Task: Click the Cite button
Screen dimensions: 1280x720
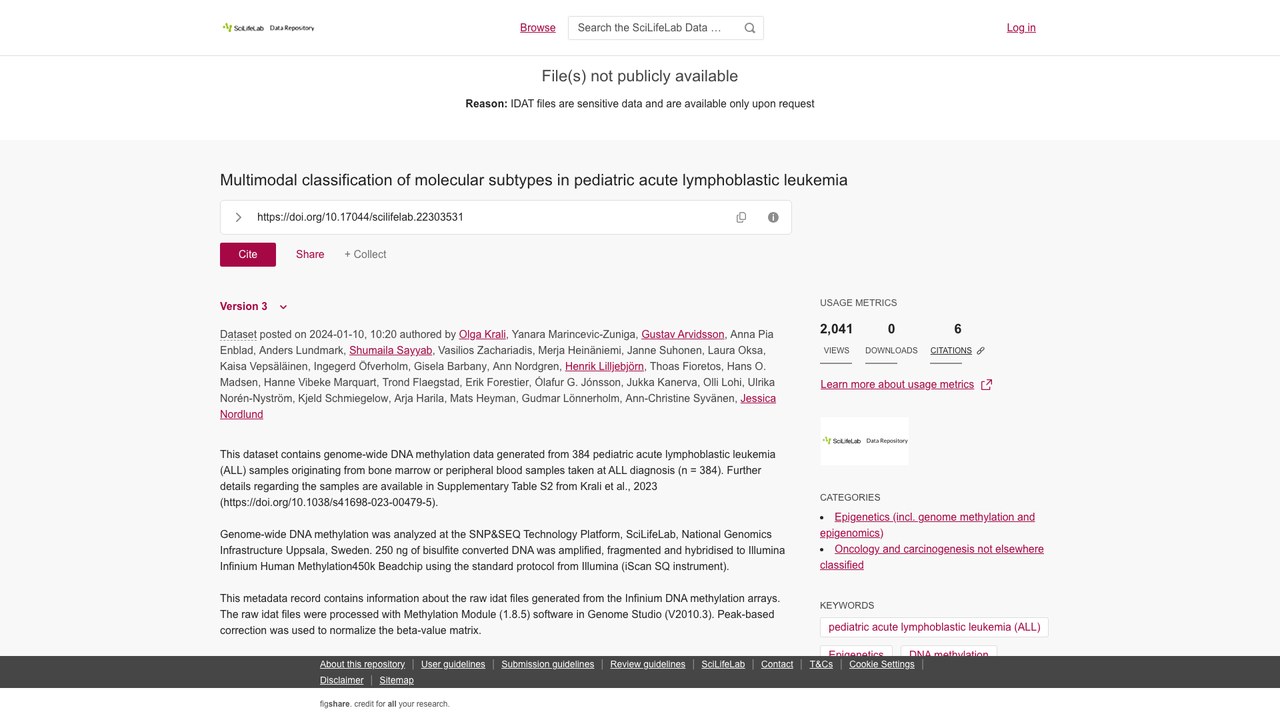Action: 248,254
